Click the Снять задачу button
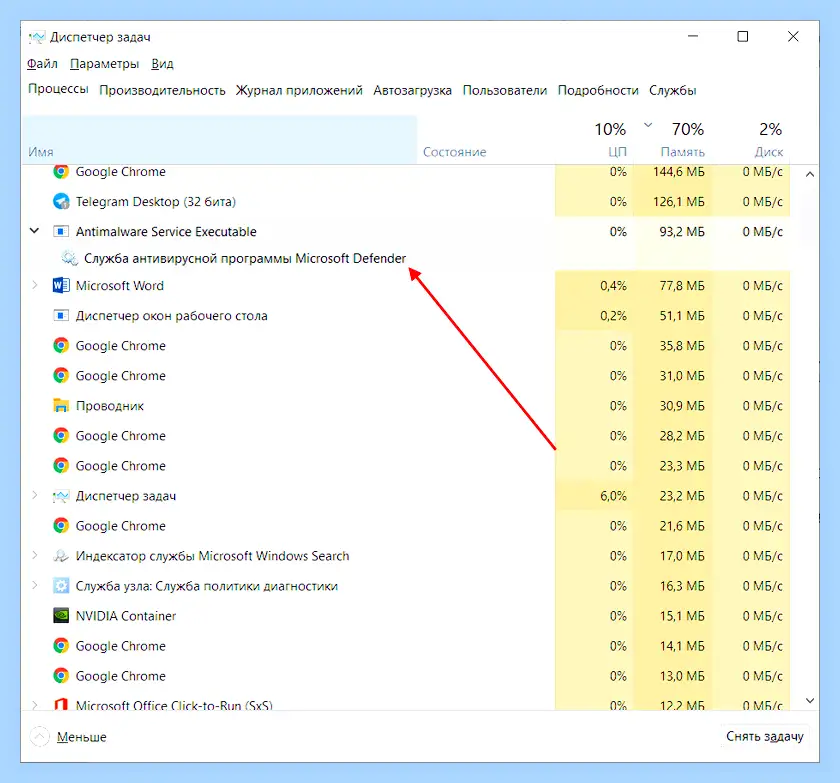The image size is (840, 783). tap(764, 736)
